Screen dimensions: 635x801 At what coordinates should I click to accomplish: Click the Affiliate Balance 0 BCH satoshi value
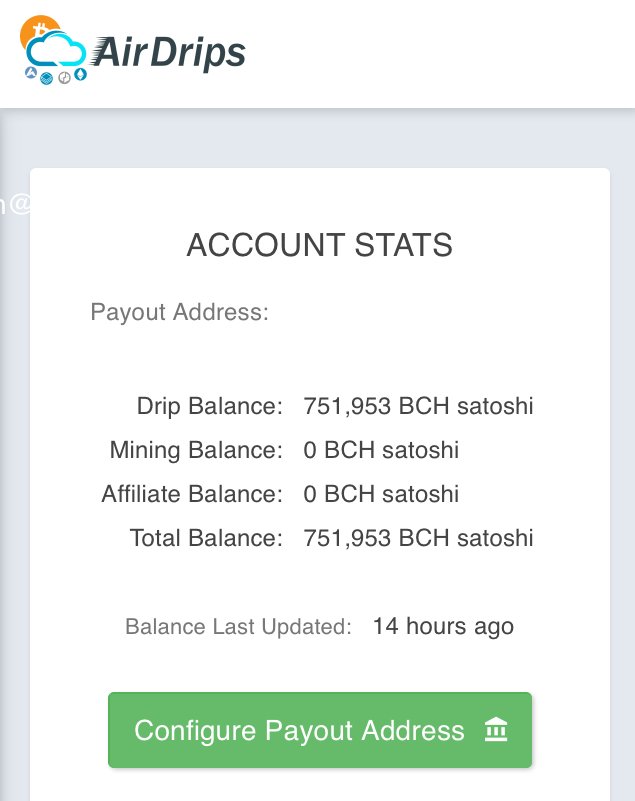381,494
